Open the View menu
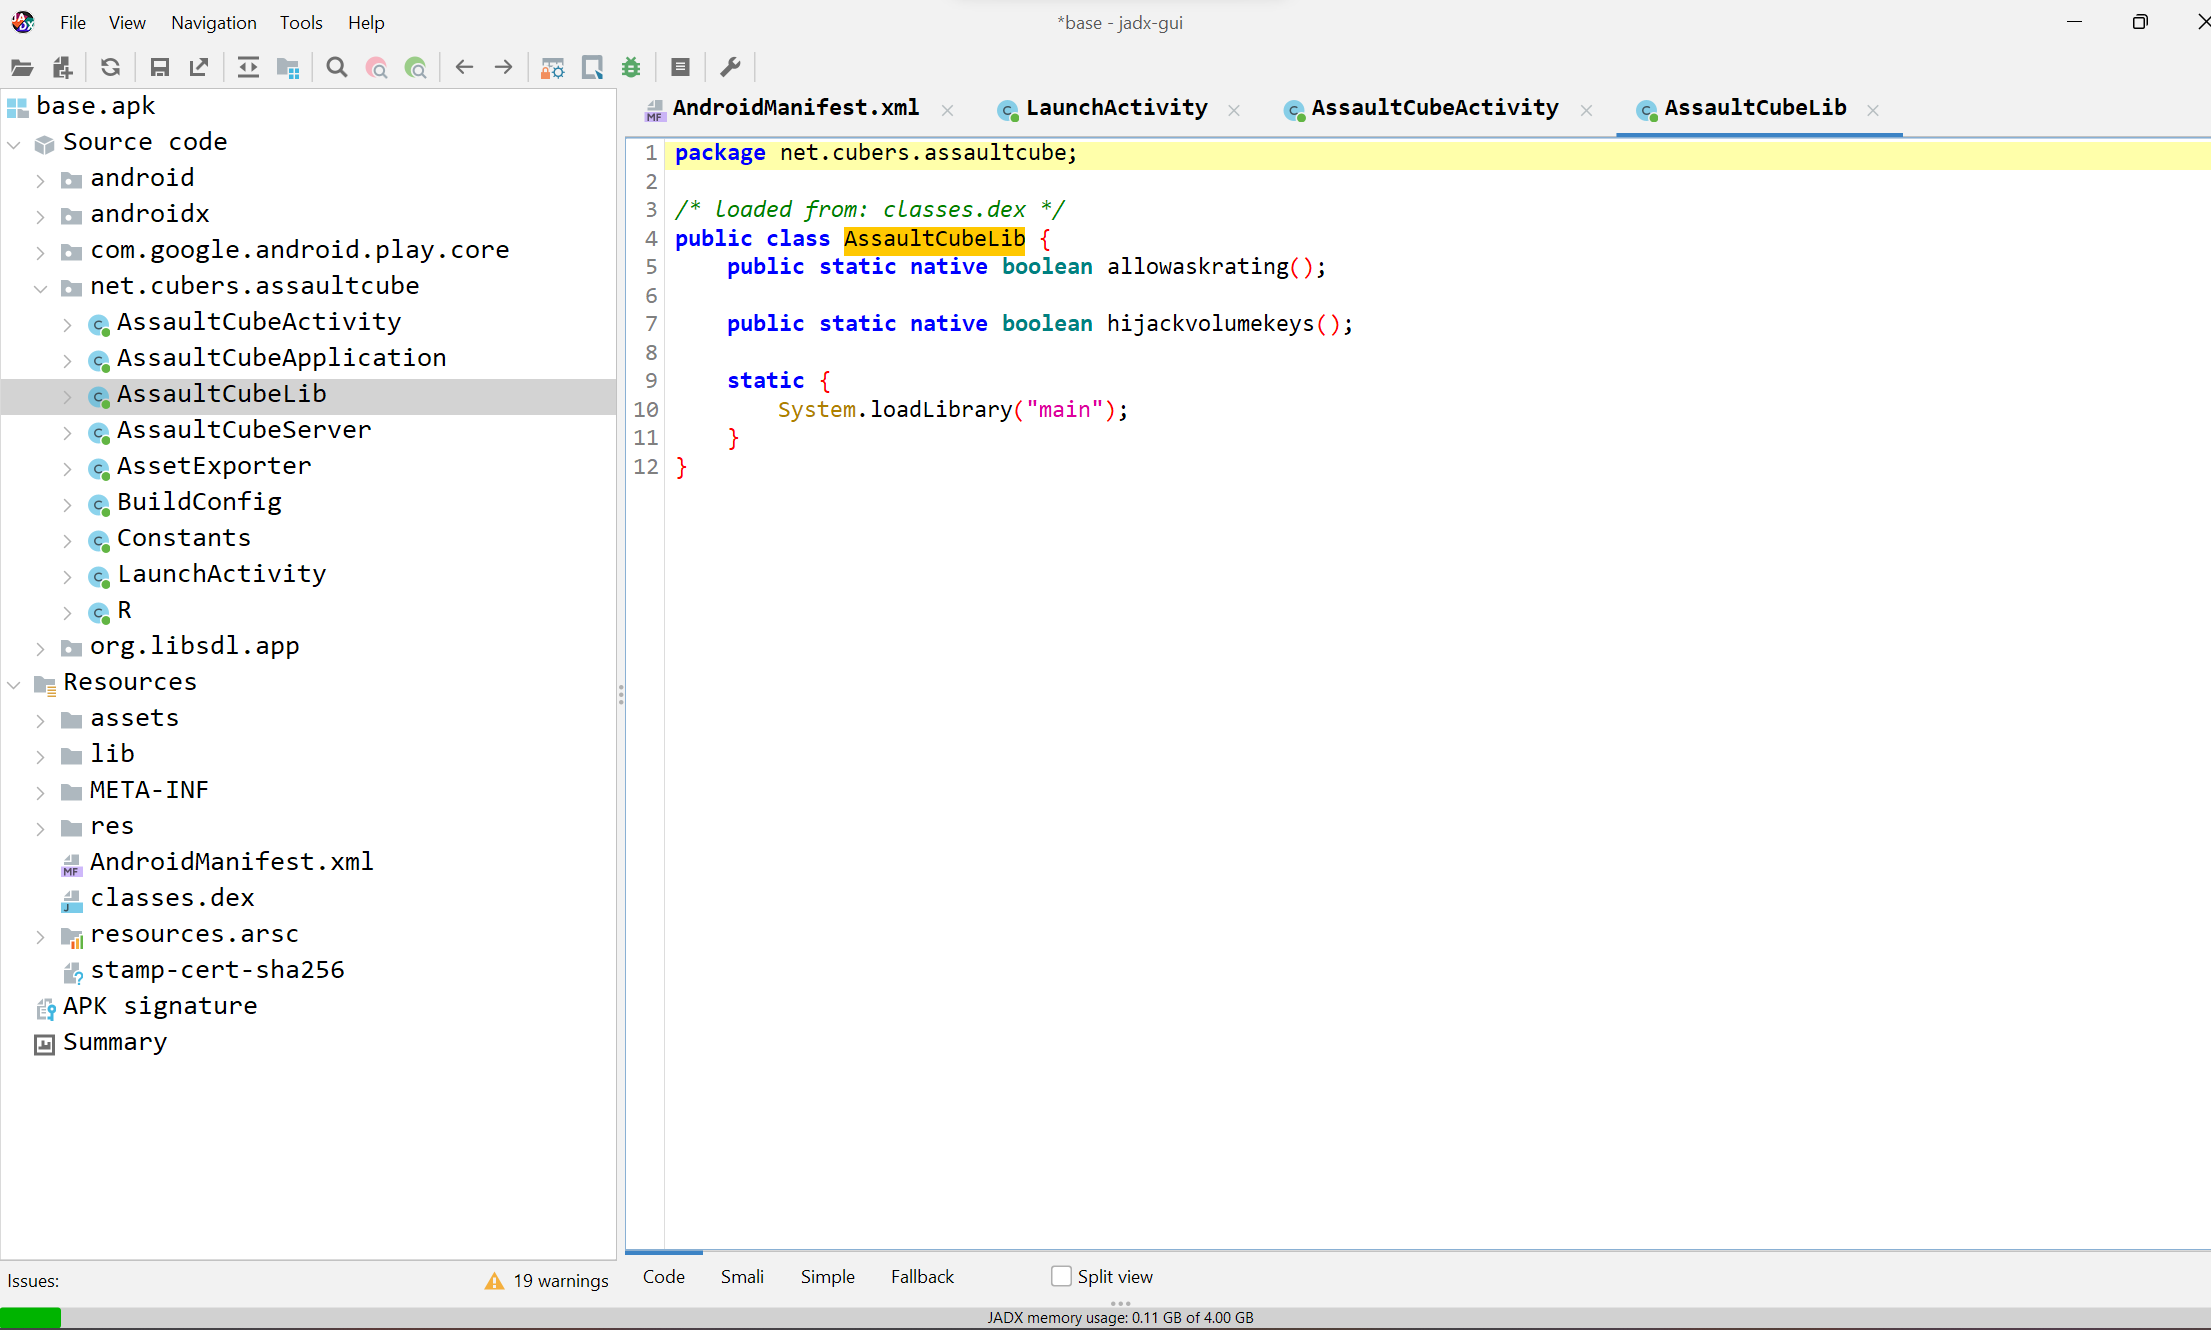Viewport: 2211px width, 1330px height. [127, 22]
